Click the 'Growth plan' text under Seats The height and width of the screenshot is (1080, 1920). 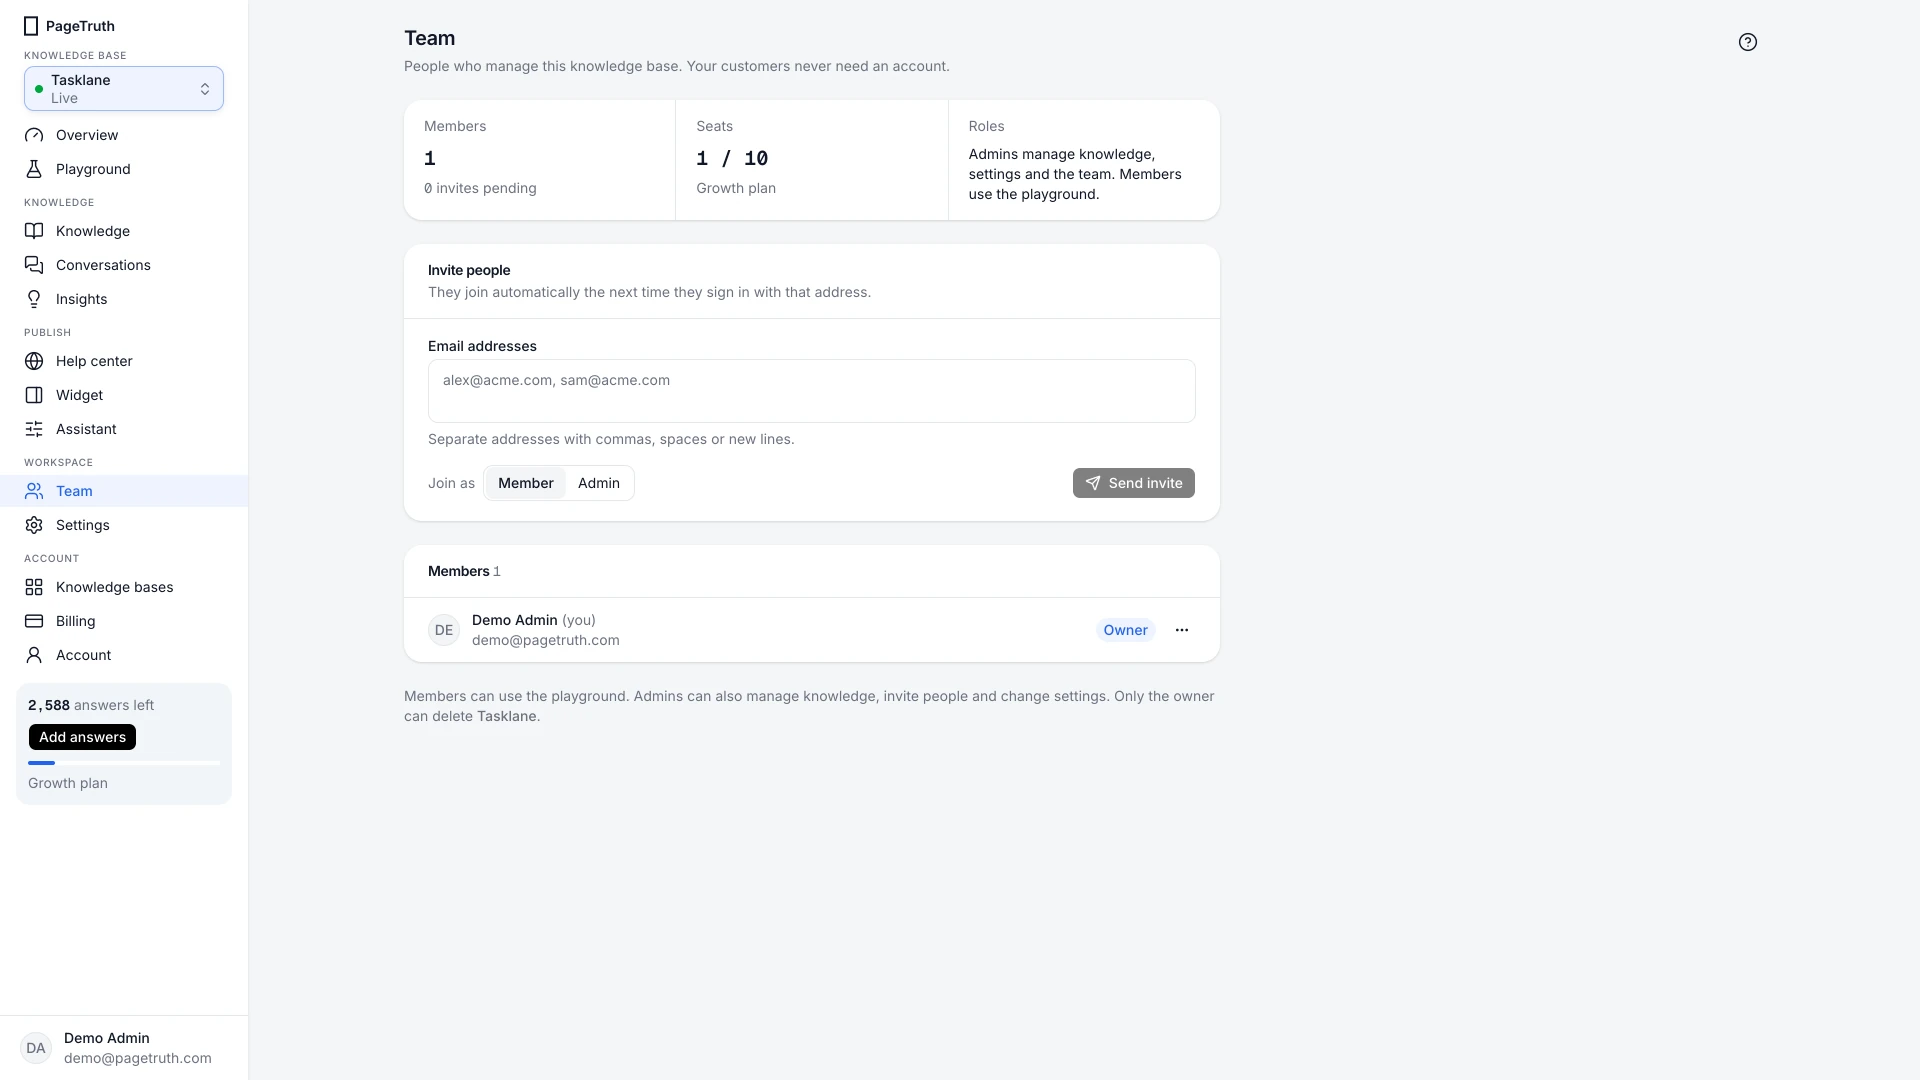pos(736,188)
